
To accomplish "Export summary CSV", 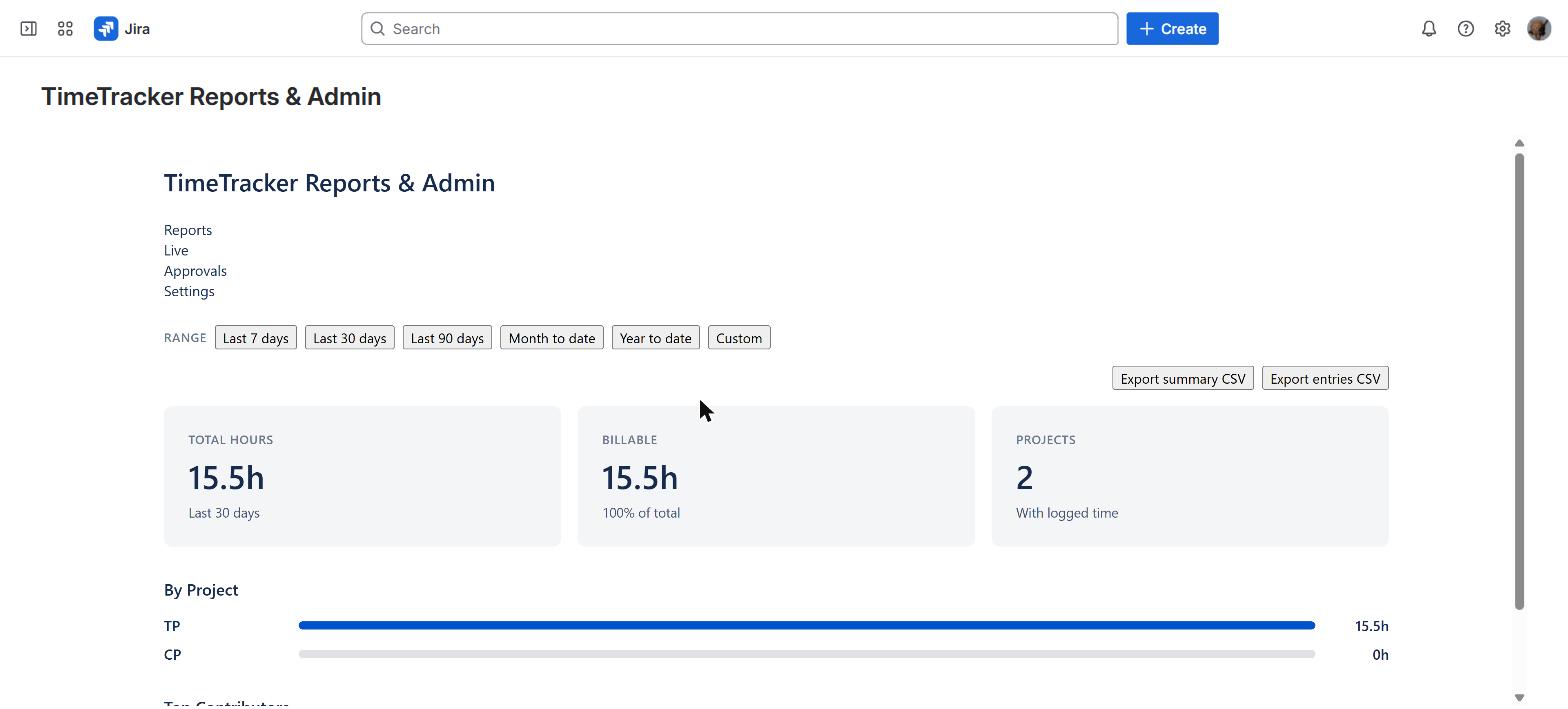I will point(1183,378).
